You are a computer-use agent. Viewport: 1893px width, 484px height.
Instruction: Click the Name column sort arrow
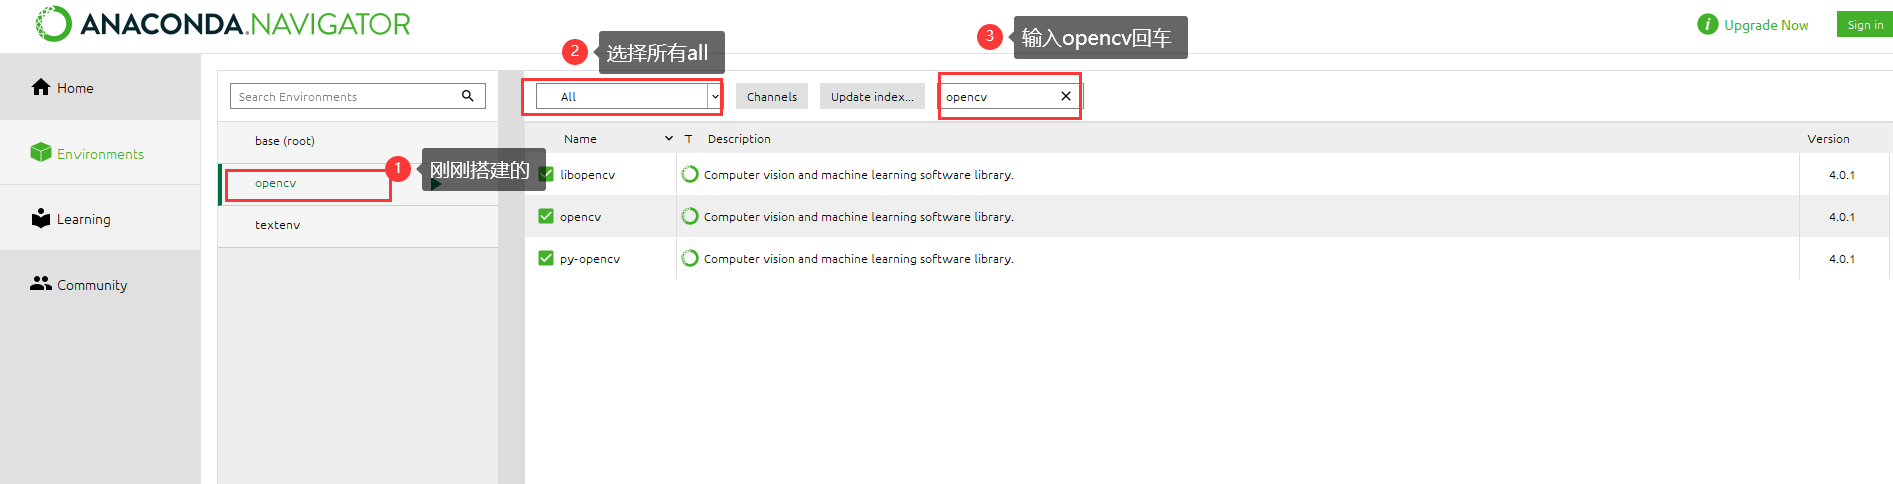coord(669,138)
